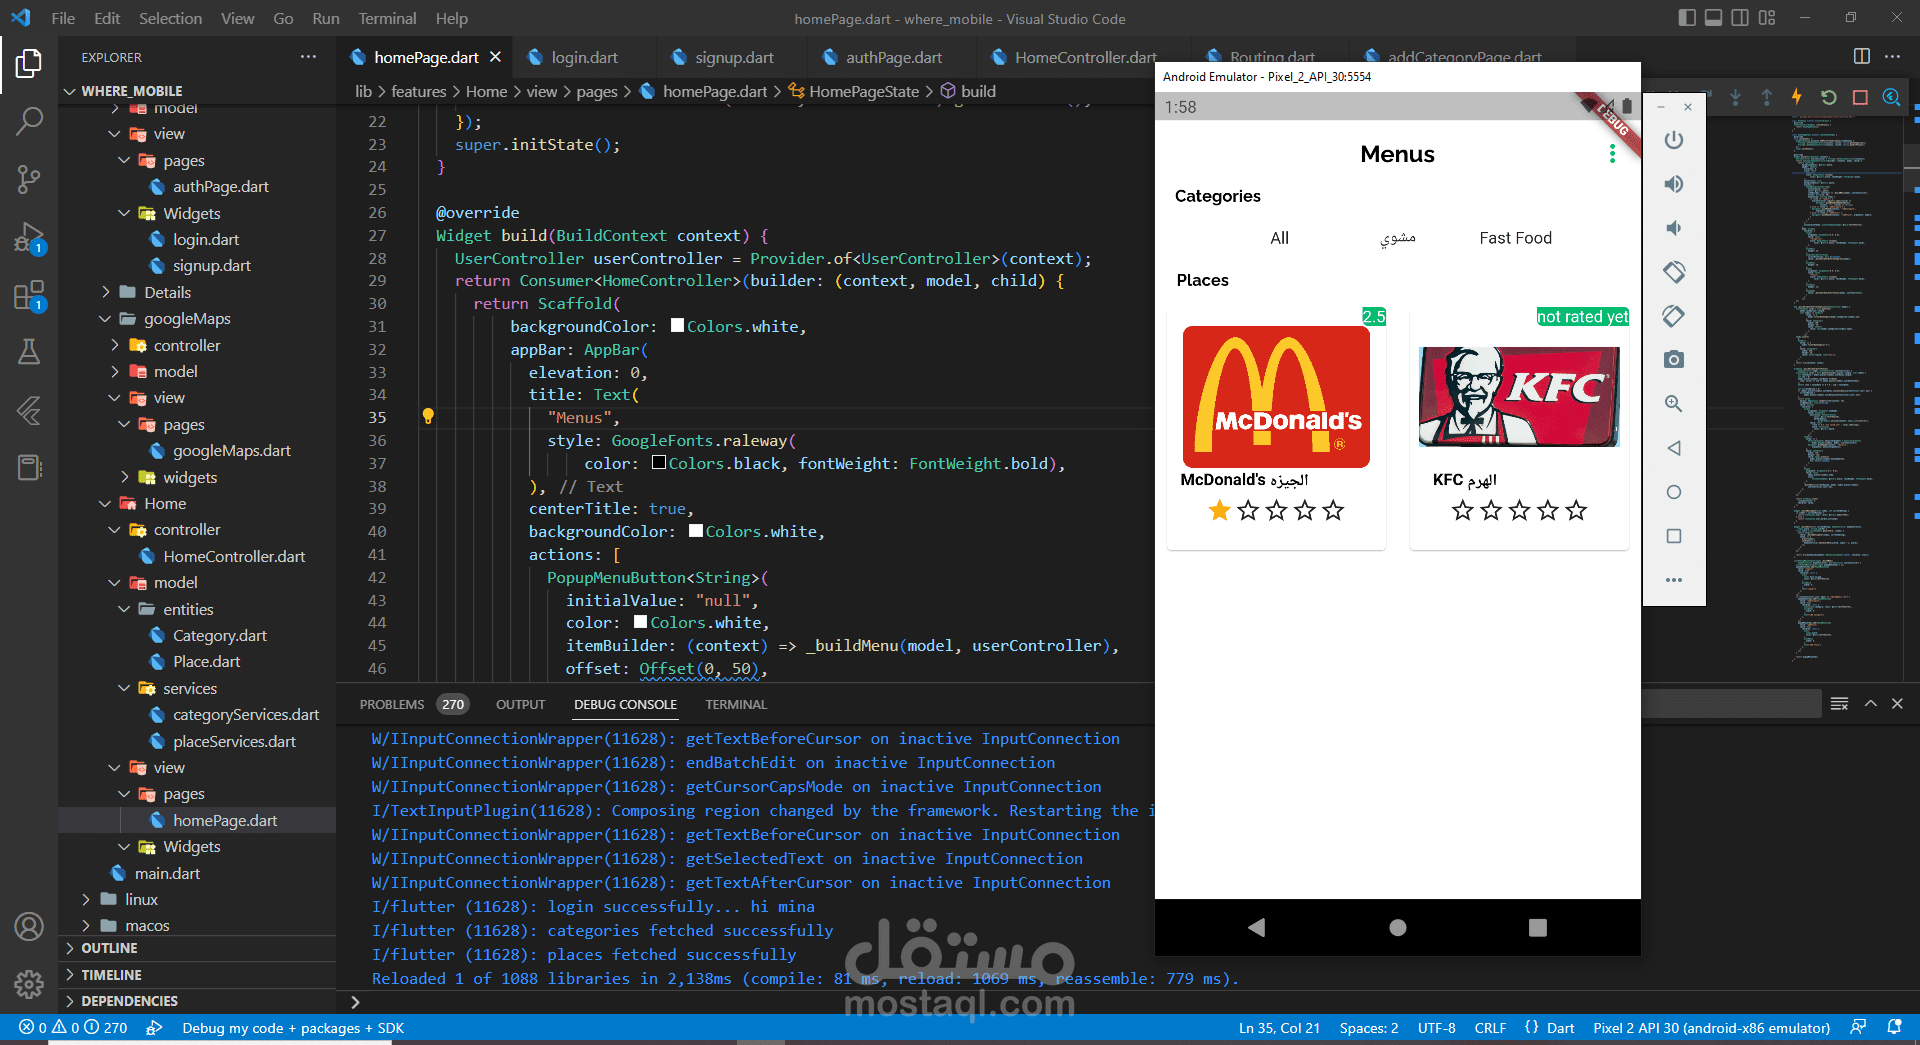
Task: Click emulator volume down icon
Action: click(1674, 228)
